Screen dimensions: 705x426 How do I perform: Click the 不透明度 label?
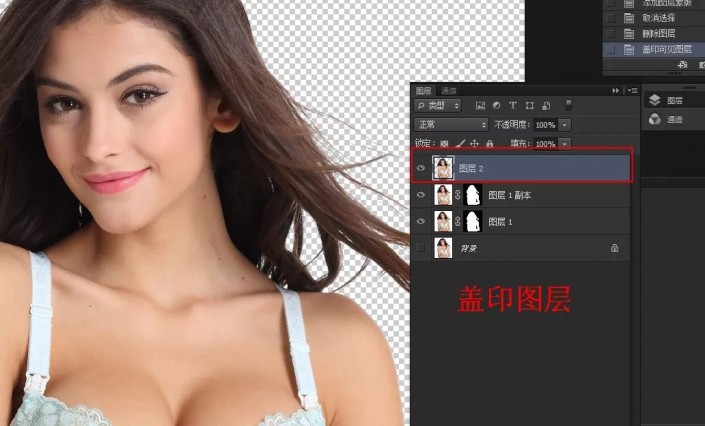click(x=512, y=125)
